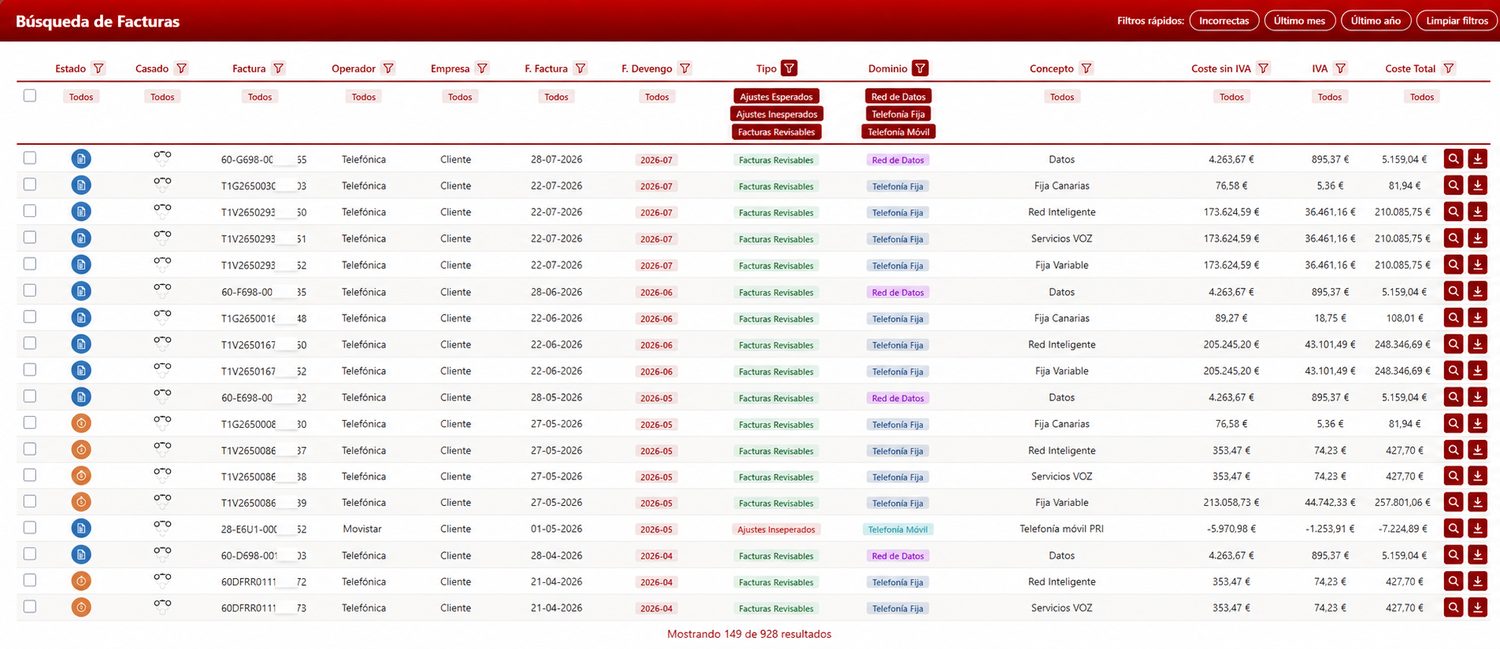This screenshot has width=1500, height=649.
Task: Apply the Incorrectas quick filter
Action: (x=1224, y=21)
